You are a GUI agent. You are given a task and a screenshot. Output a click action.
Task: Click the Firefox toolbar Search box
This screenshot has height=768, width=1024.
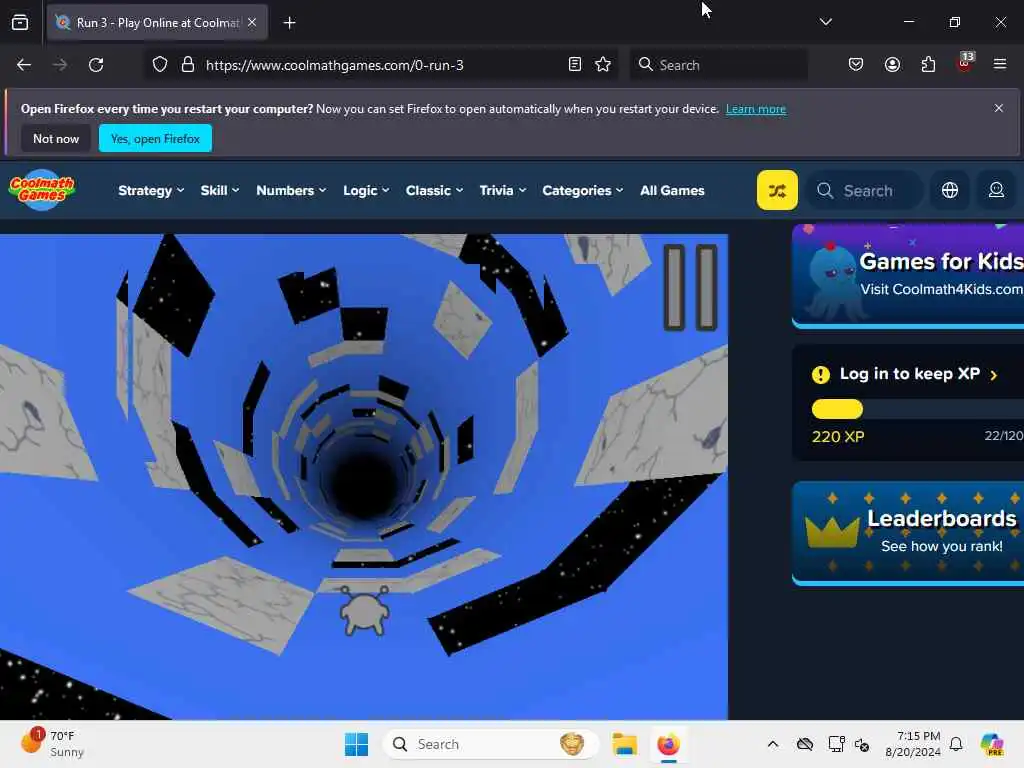(718, 65)
